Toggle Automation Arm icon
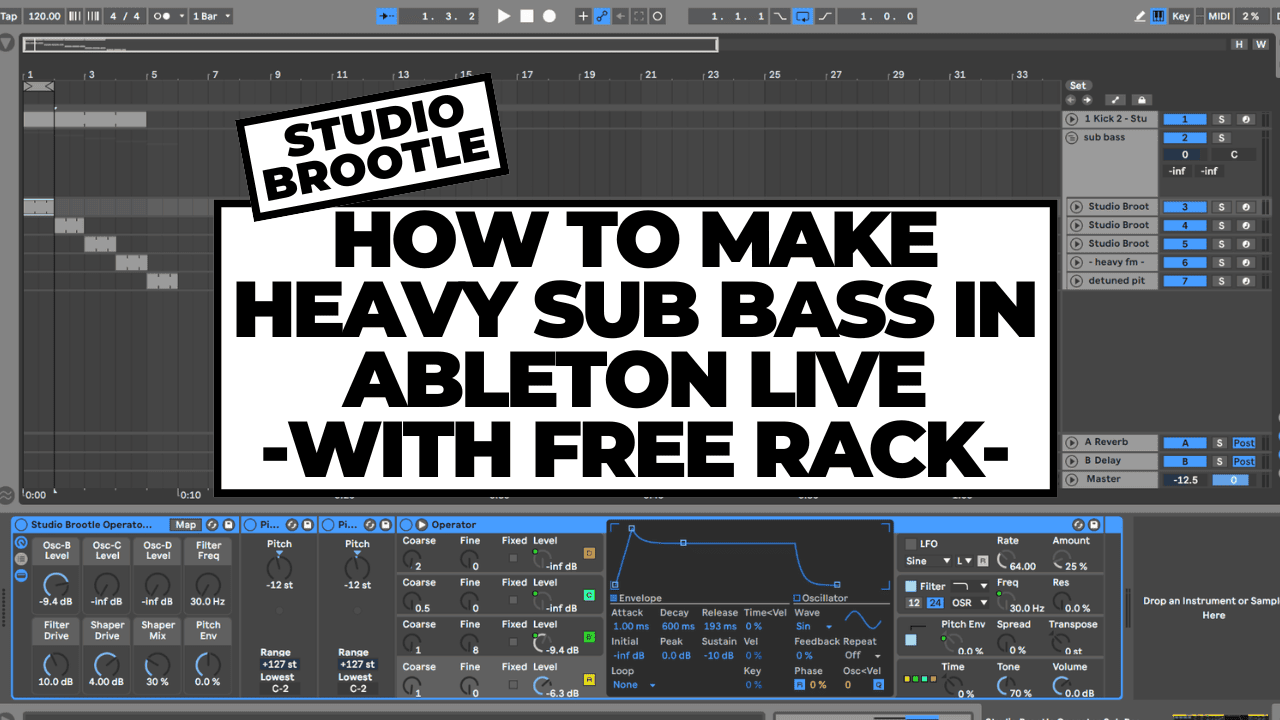 [602, 16]
